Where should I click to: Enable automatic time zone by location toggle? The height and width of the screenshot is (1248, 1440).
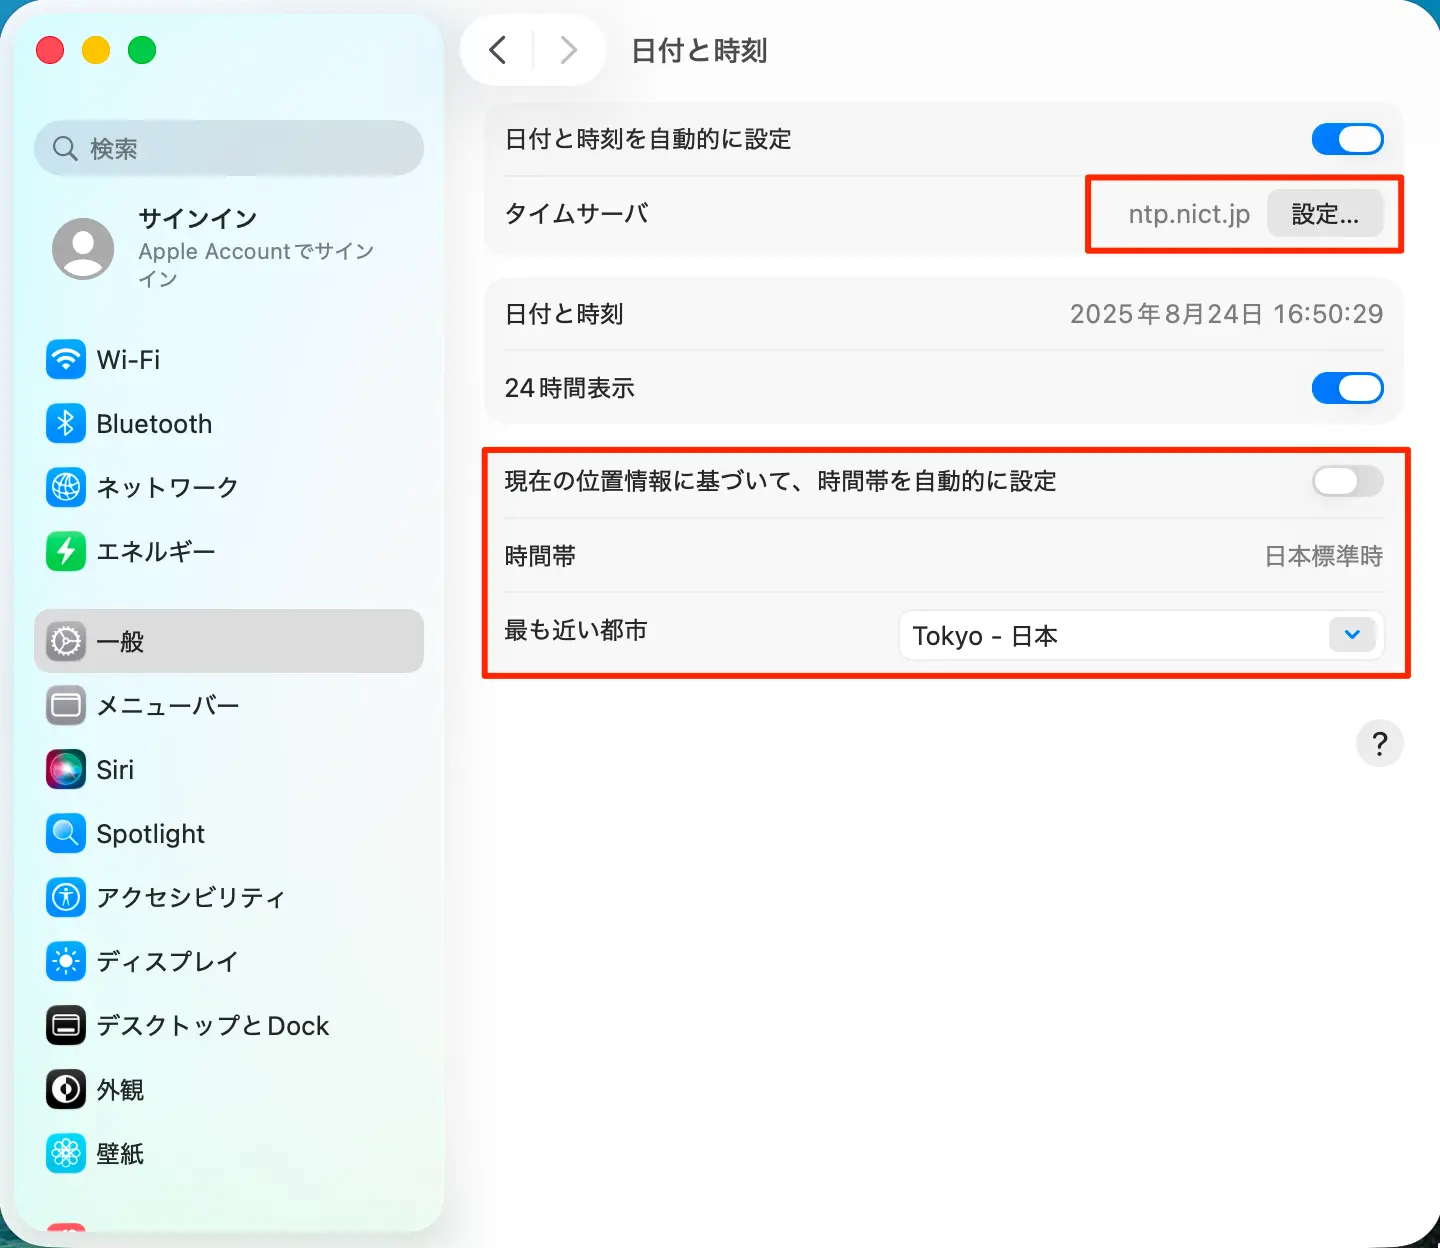point(1347,481)
